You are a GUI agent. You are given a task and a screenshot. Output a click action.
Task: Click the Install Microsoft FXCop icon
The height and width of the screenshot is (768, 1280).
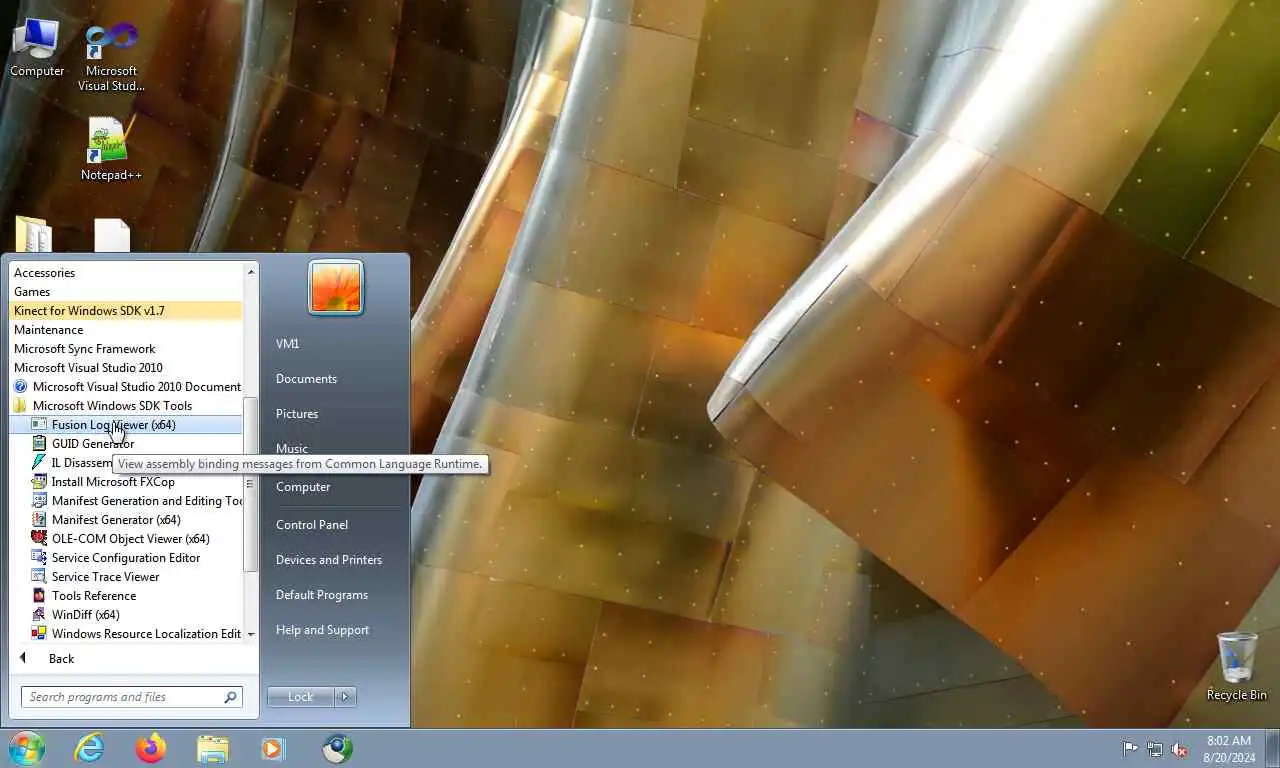(x=39, y=482)
